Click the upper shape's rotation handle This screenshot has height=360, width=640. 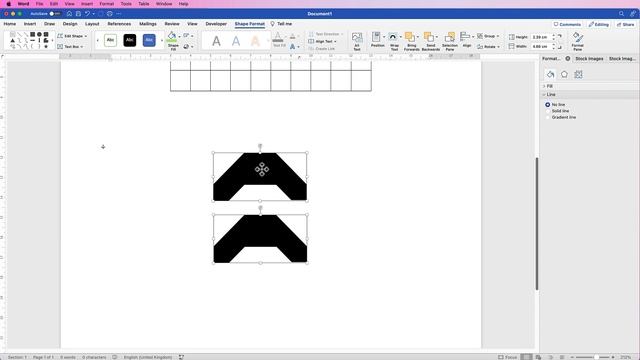pyautogui.click(x=260, y=146)
